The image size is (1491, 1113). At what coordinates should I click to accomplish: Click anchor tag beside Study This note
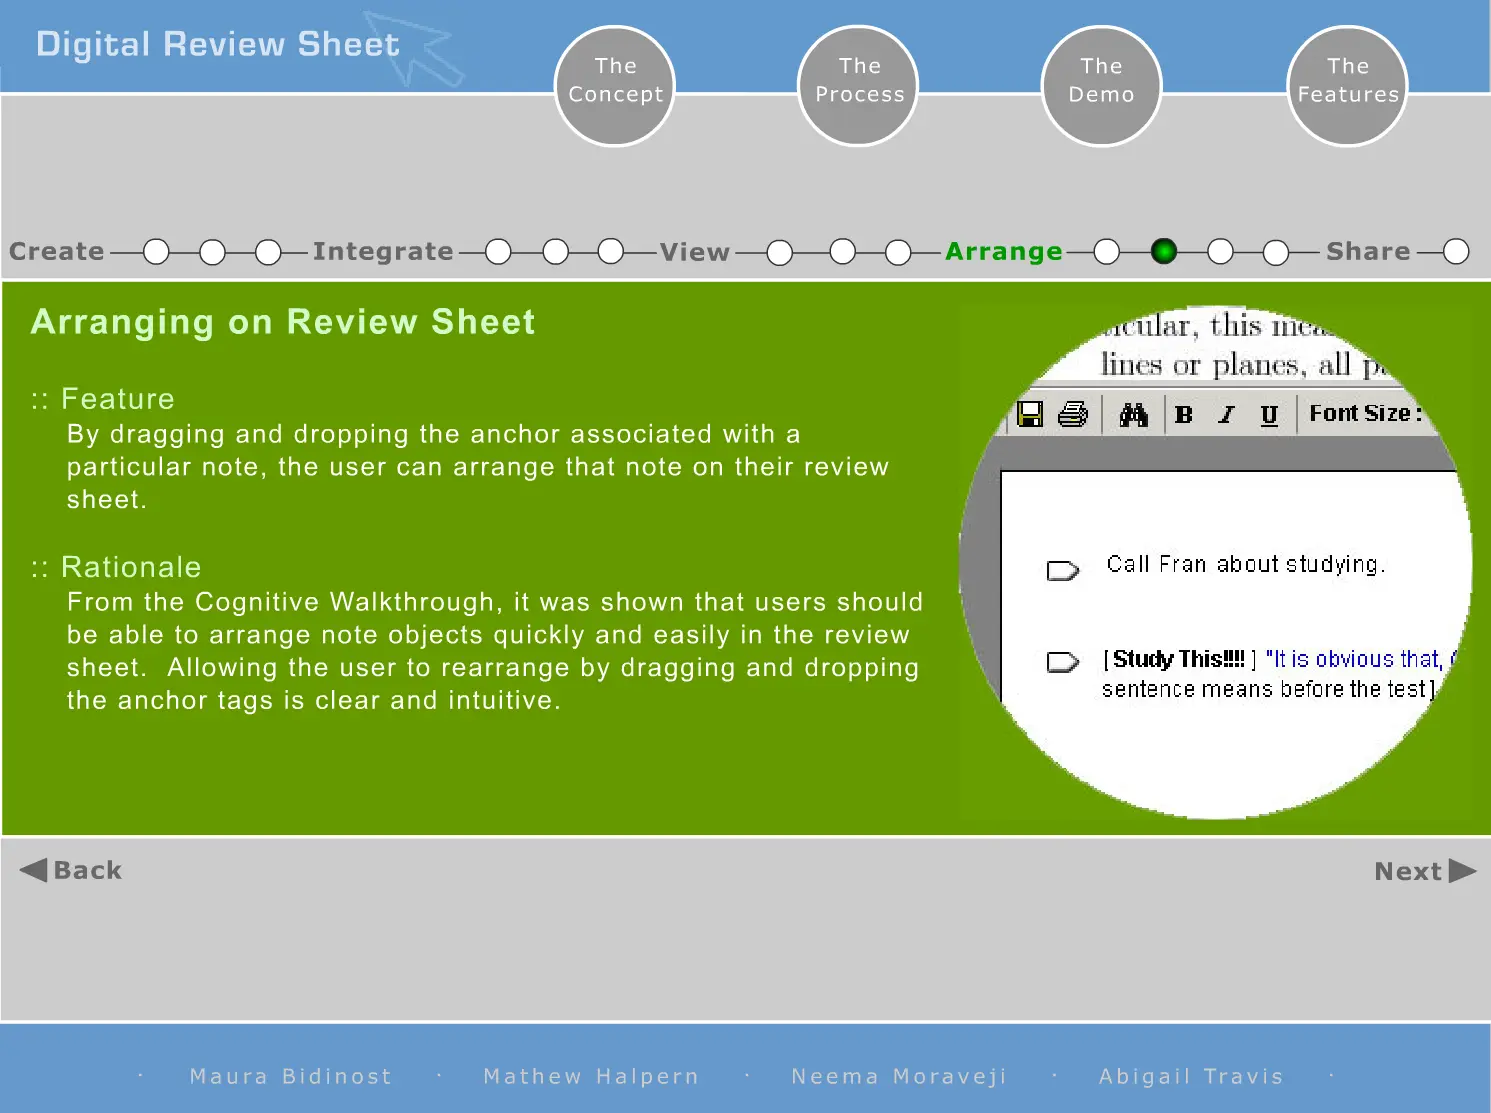[x=1063, y=662]
